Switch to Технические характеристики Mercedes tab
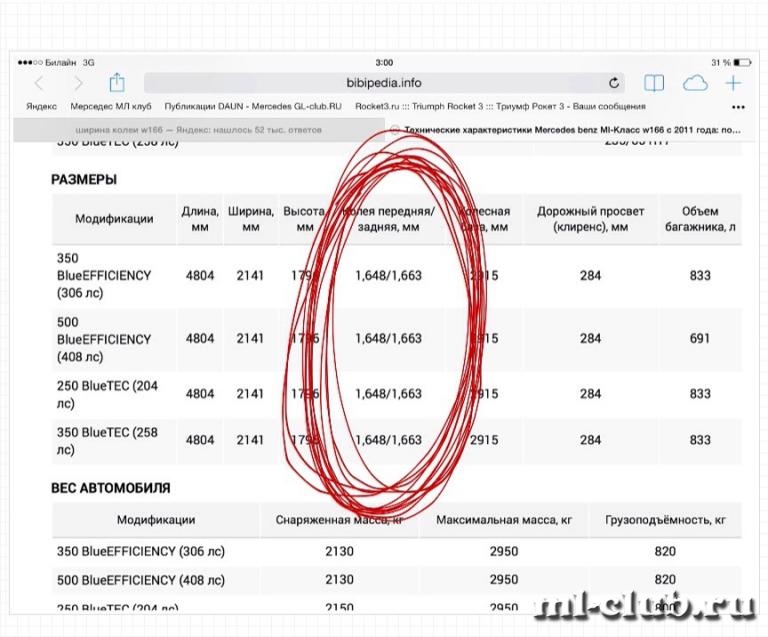The height and width of the screenshot is (637, 768). tap(570, 130)
